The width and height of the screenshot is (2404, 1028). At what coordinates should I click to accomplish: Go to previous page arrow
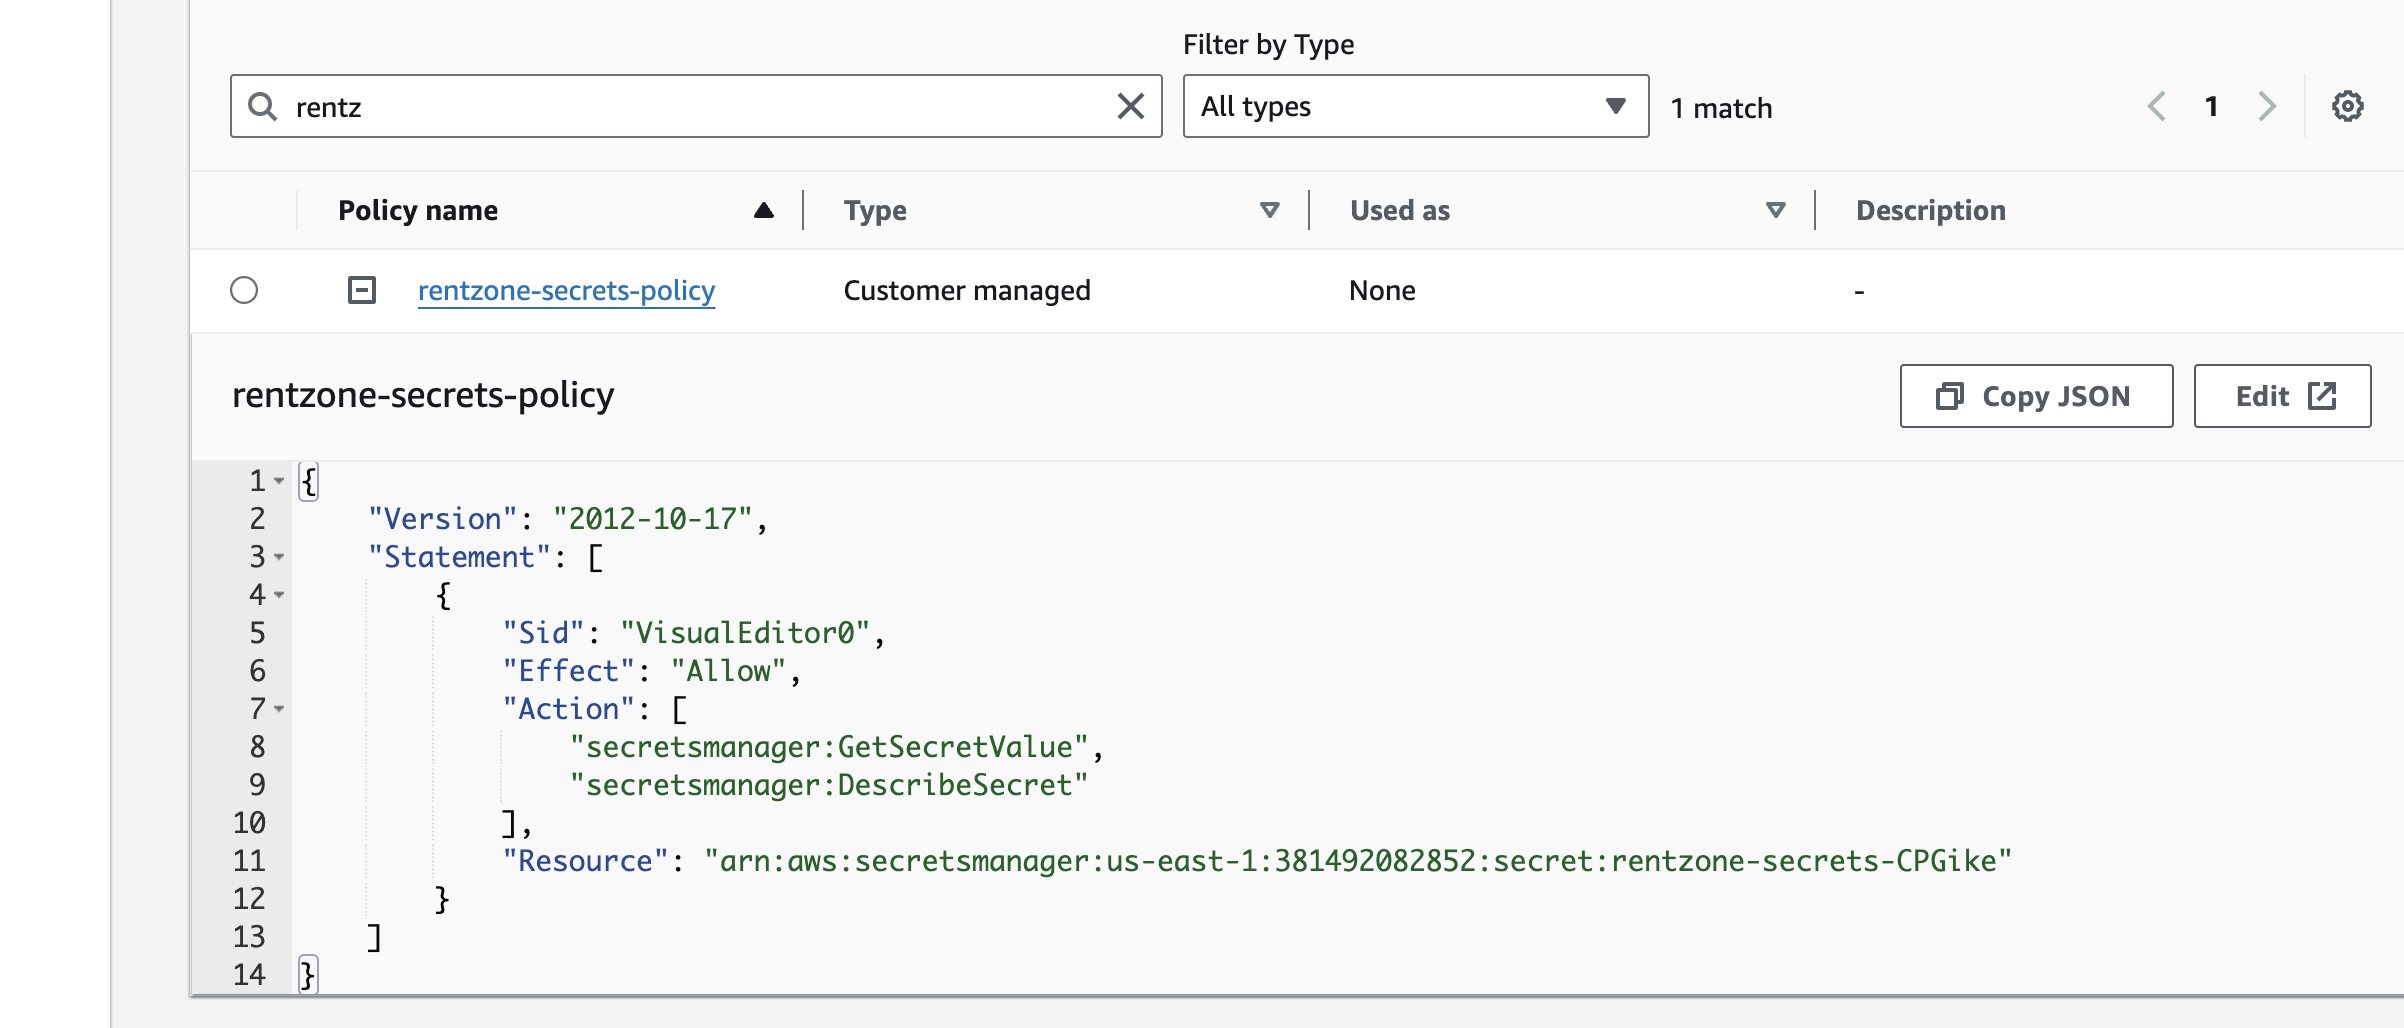(2157, 106)
